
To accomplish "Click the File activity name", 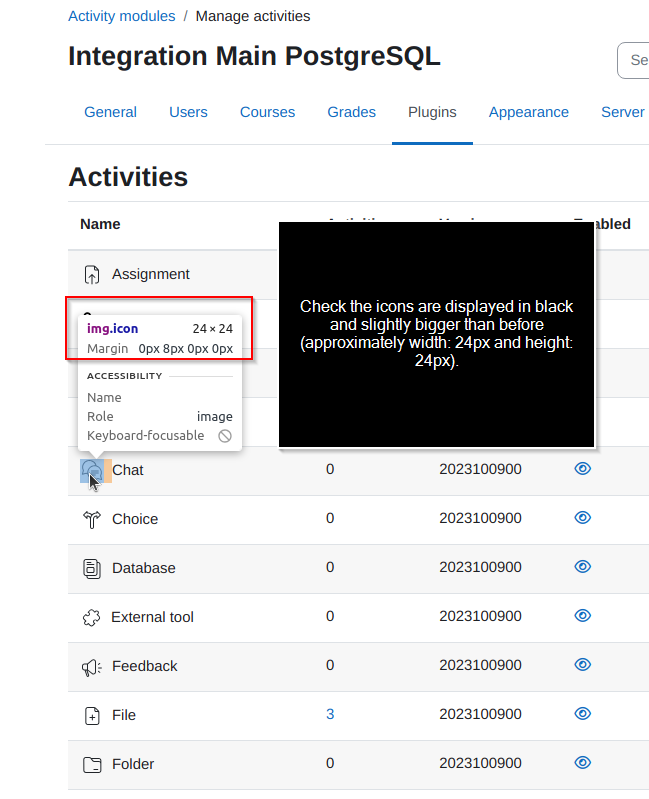I will click(124, 715).
